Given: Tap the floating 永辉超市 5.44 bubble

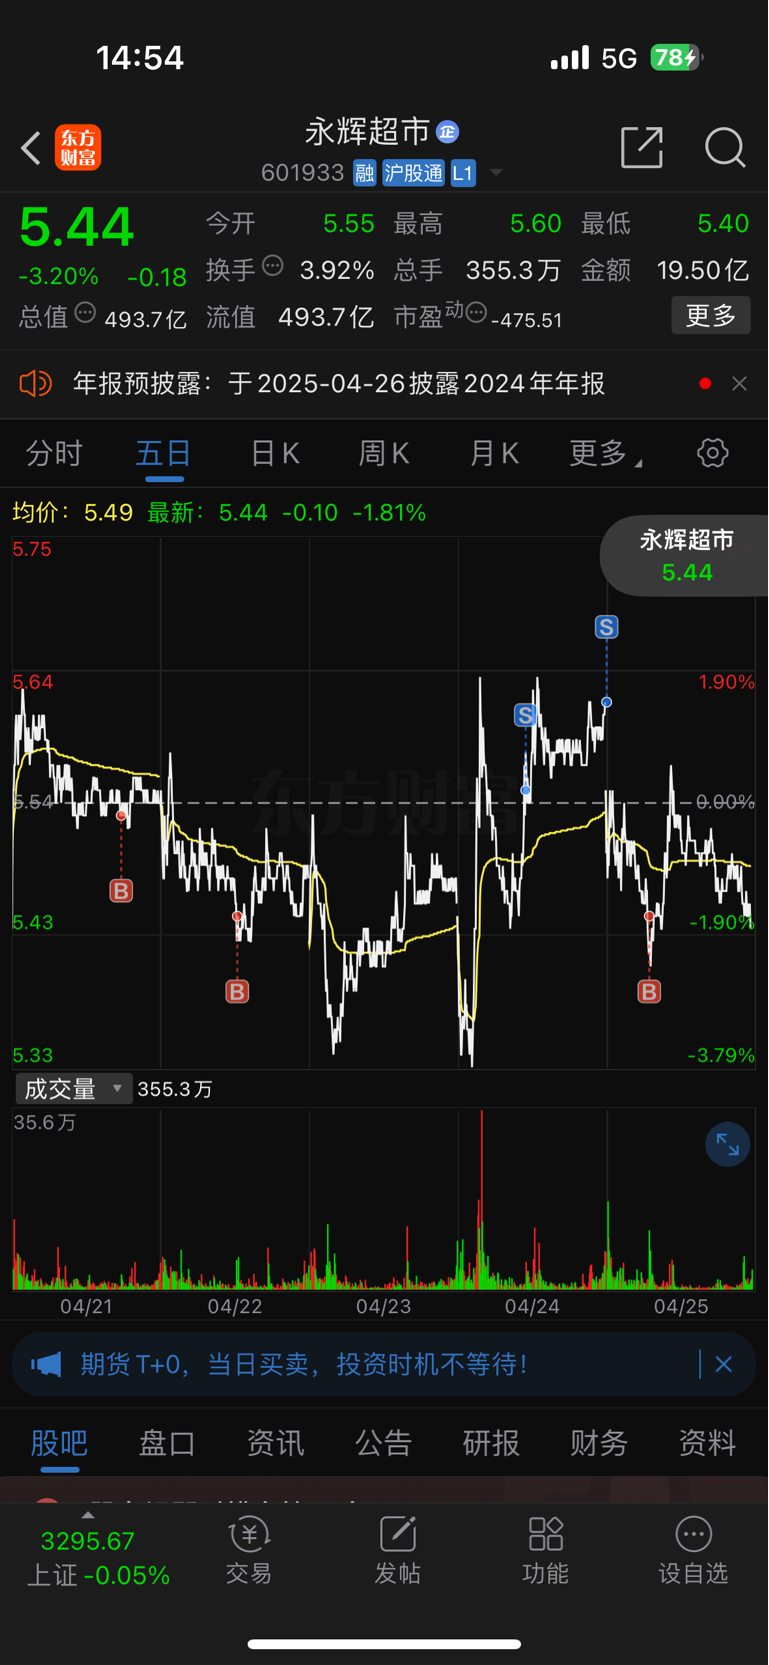Looking at the screenshot, I should (686, 556).
